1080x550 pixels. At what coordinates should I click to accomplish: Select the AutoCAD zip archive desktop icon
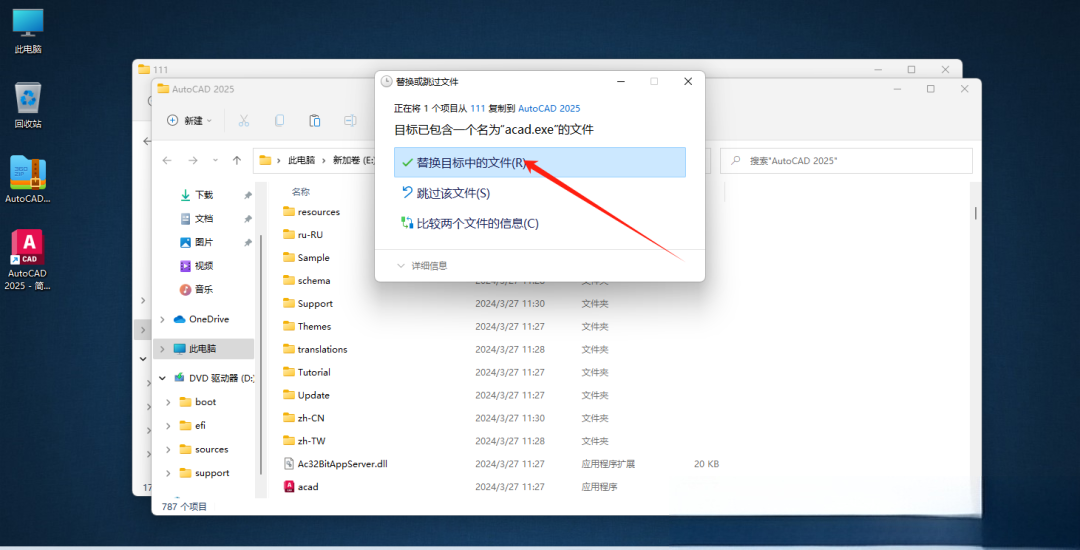click(28, 180)
